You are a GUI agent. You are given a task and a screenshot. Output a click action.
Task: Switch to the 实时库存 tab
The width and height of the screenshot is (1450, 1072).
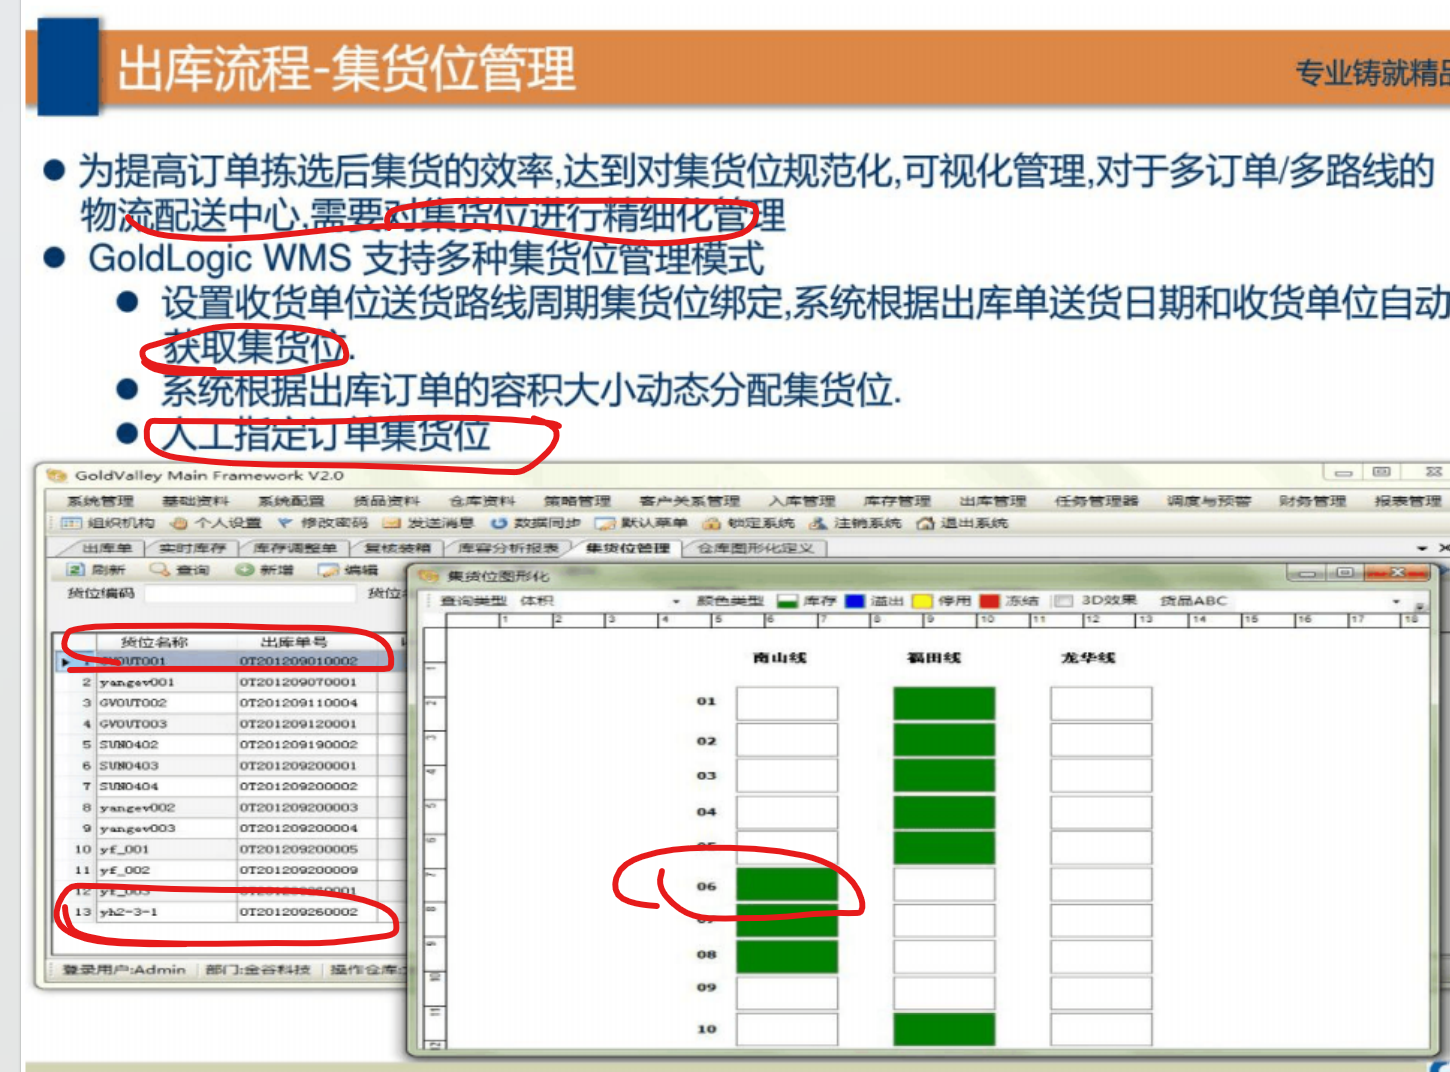pos(192,548)
